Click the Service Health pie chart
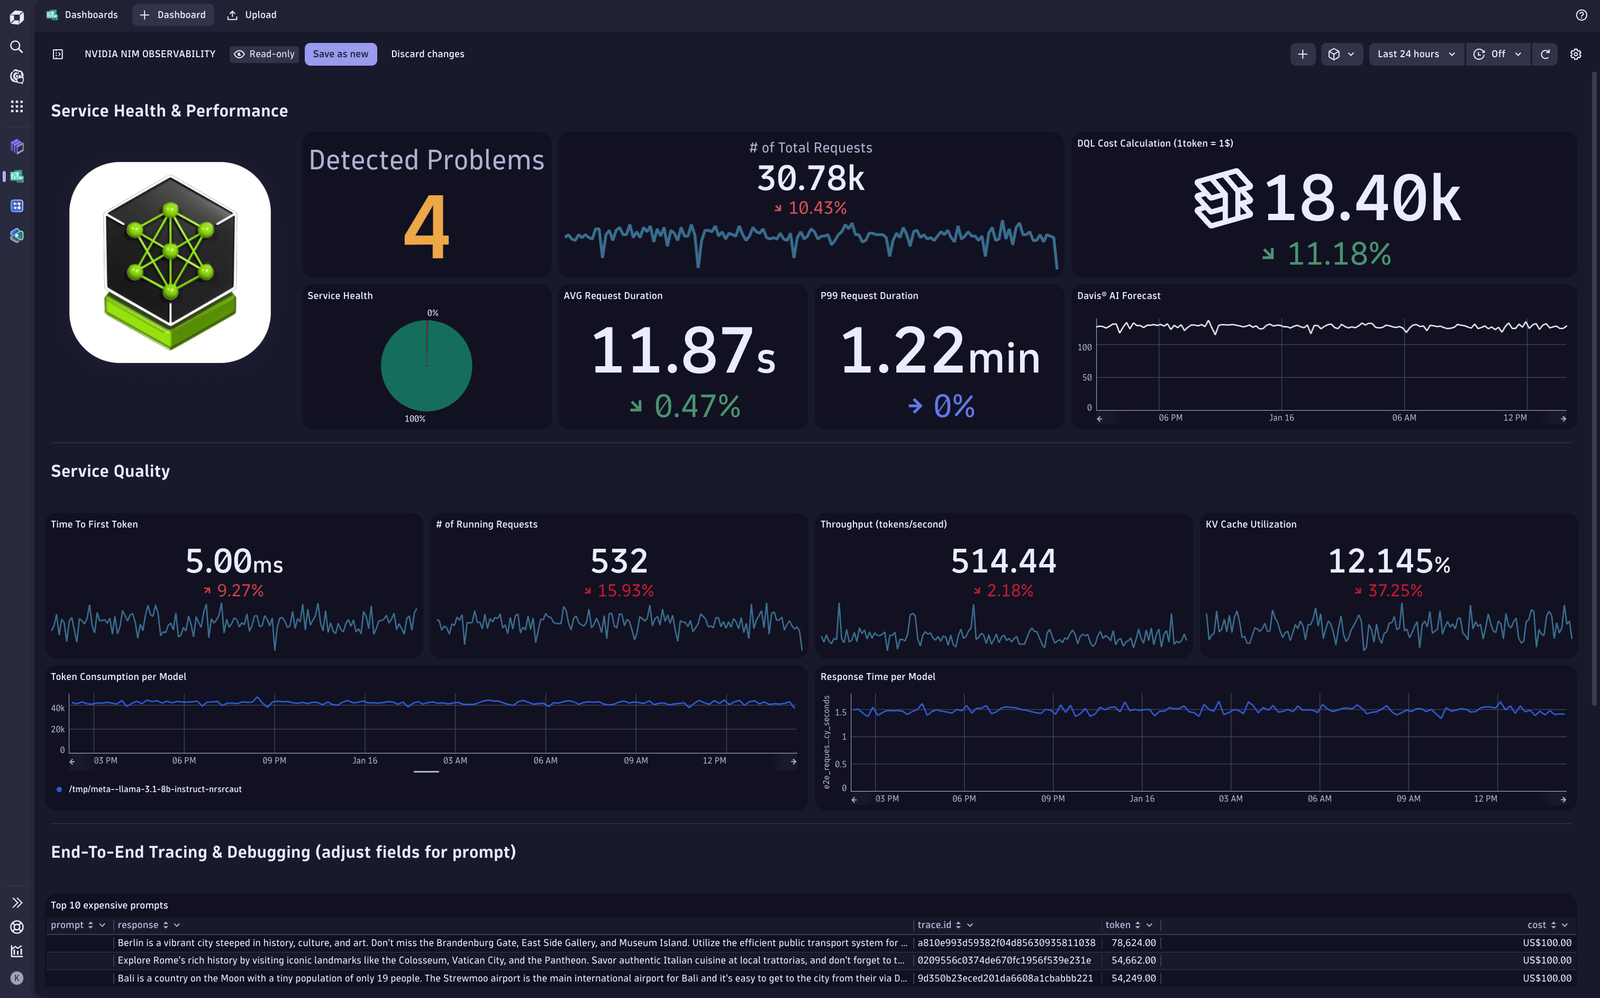Viewport: 1600px width, 998px height. click(x=427, y=365)
